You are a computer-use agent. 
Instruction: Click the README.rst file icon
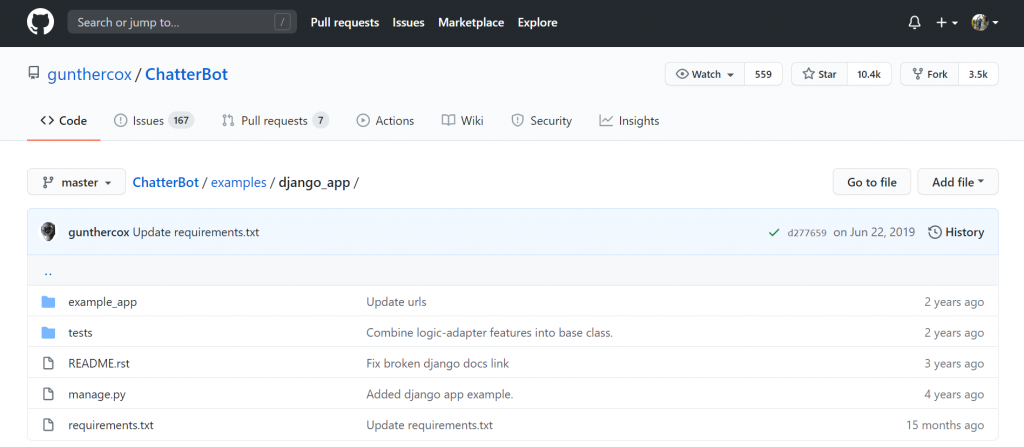[x=48, y=363]
